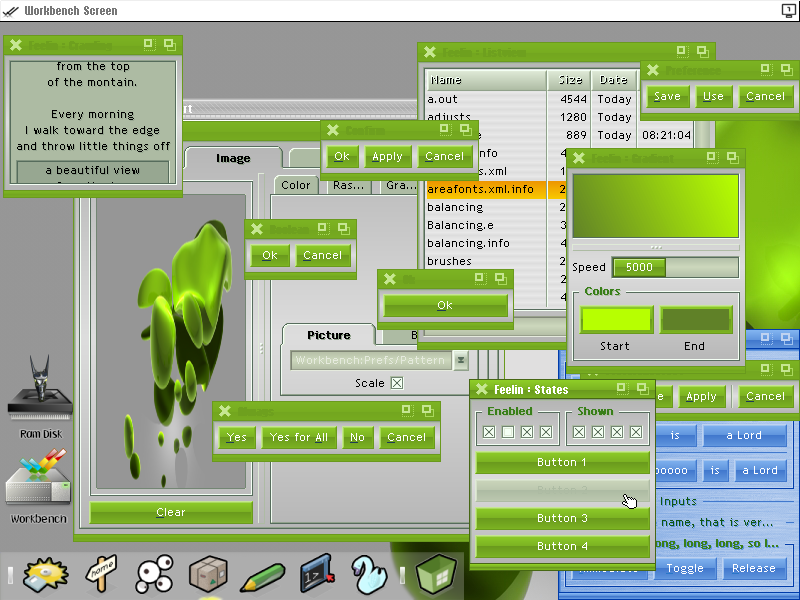The height and width of the screenshot is (600, 800).
Task: Adjust the Speed slider showing 5000
Action: (676, 267)
